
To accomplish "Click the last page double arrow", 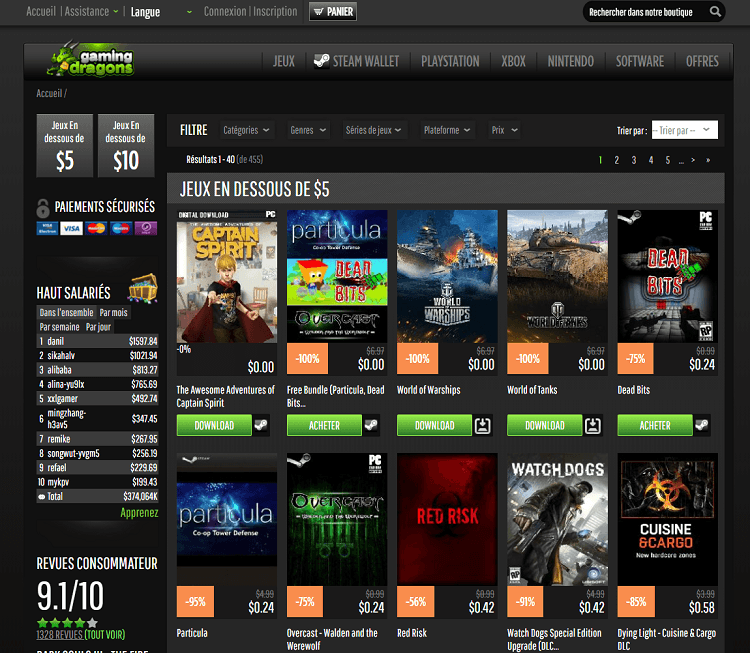I will (708, 160).
